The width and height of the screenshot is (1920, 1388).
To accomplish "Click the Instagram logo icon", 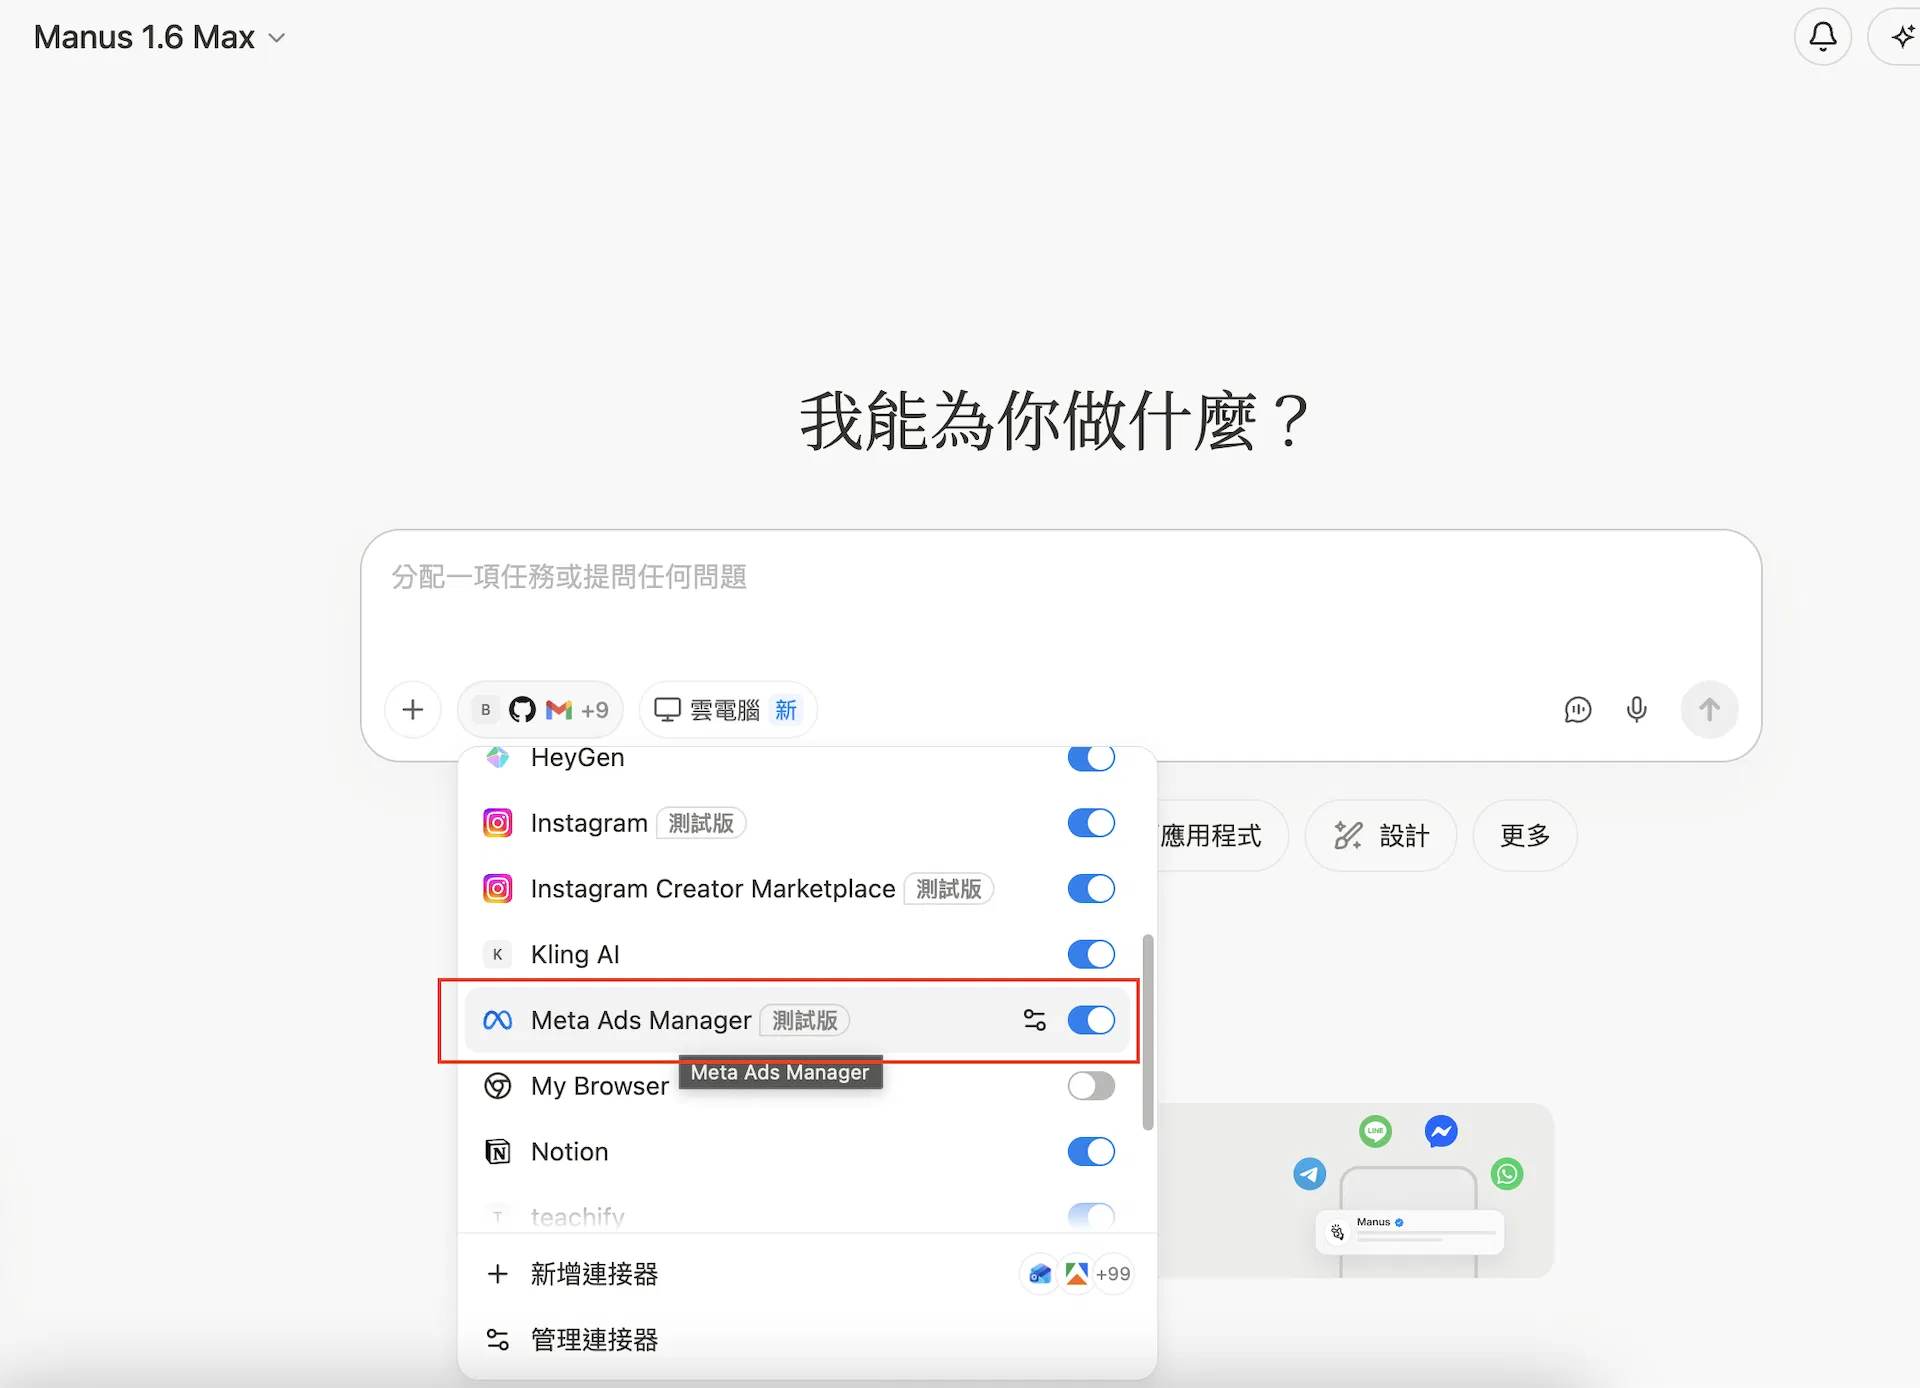I will tap(498, 823).
